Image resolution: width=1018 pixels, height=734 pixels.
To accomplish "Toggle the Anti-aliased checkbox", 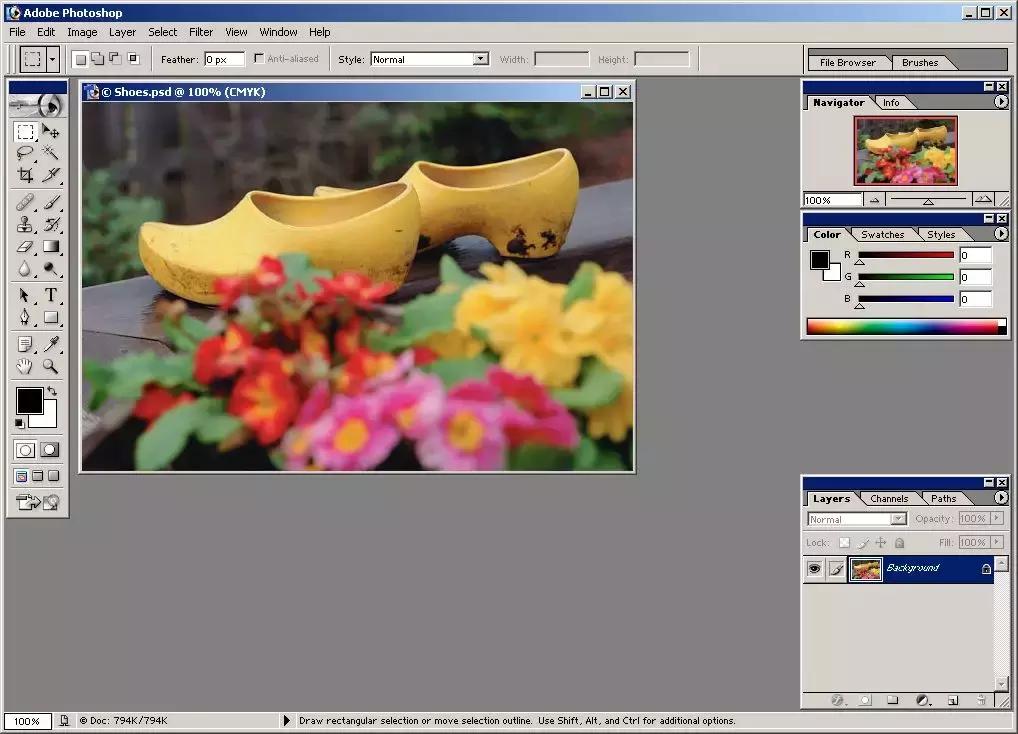I will pos(260,59).
